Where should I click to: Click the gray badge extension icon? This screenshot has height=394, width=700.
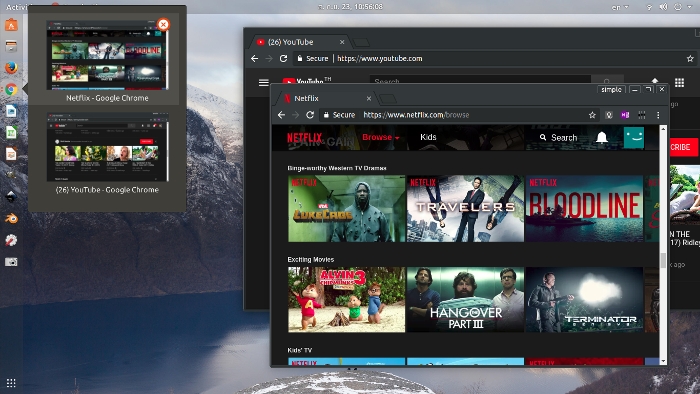[x=608, y=115]
